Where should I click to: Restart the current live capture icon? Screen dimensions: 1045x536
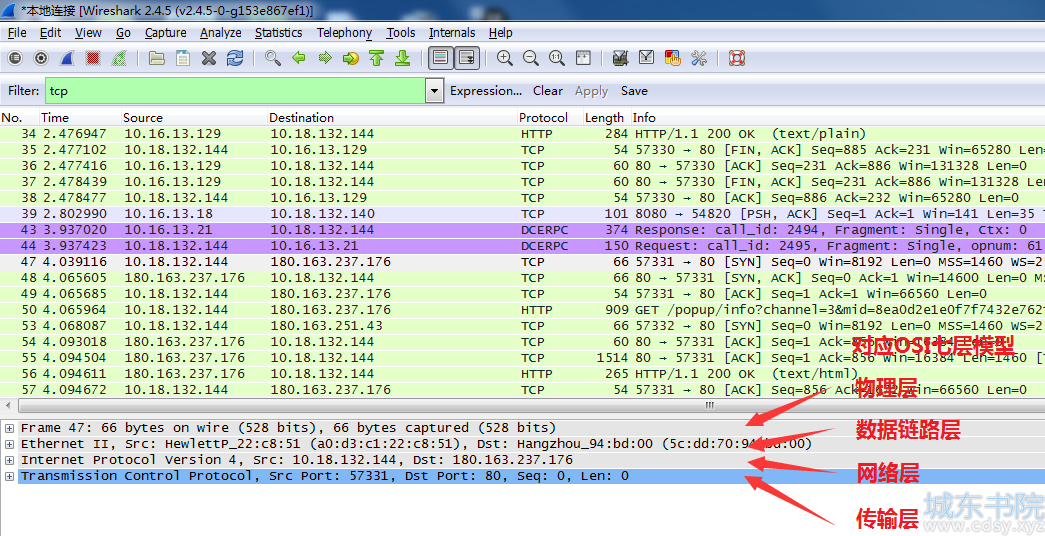click(x=119, y=59)
